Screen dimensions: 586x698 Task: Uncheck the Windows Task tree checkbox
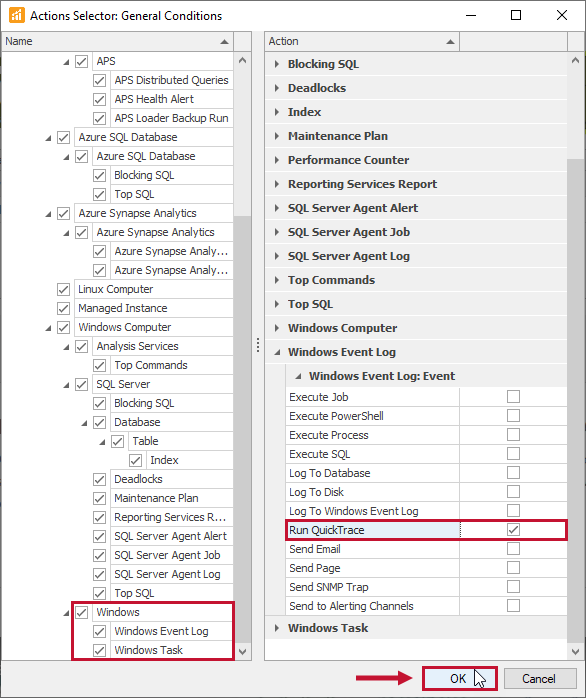tap(99, 650)
